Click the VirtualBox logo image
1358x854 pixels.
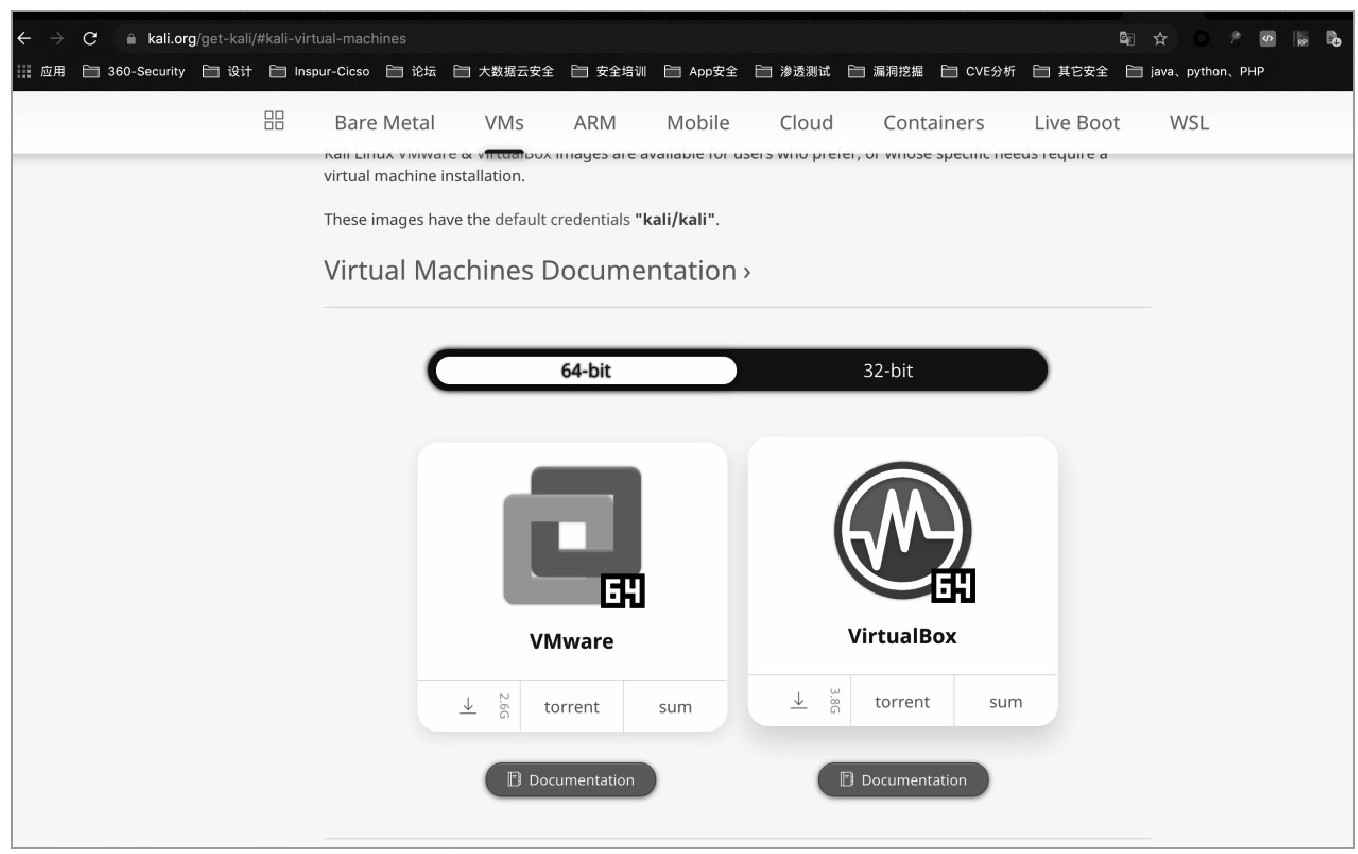click(x=904, y=531)
